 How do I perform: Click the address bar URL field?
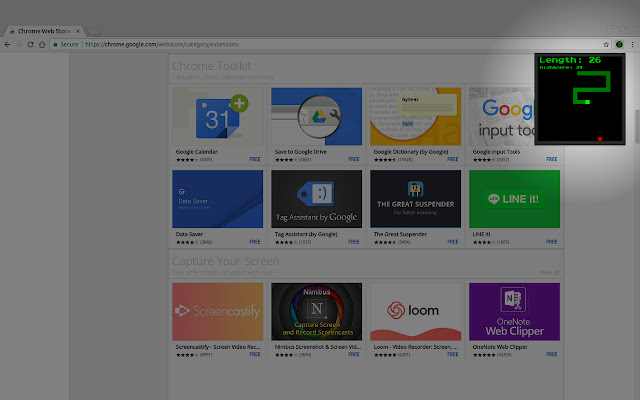pyautogui.click(x=300, y=44)
